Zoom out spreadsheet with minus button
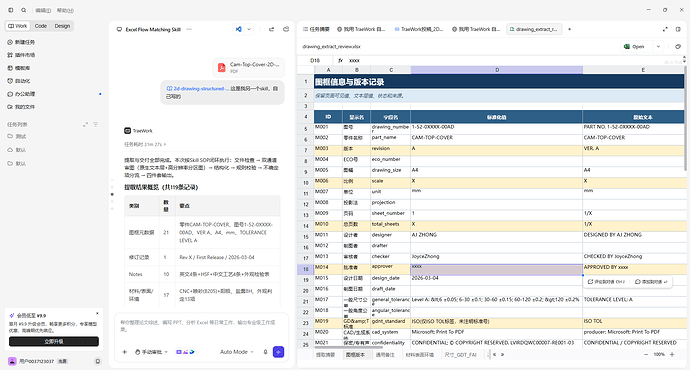Screen dimensions: 690x370 pyautogui.click(x=646, y=355)
